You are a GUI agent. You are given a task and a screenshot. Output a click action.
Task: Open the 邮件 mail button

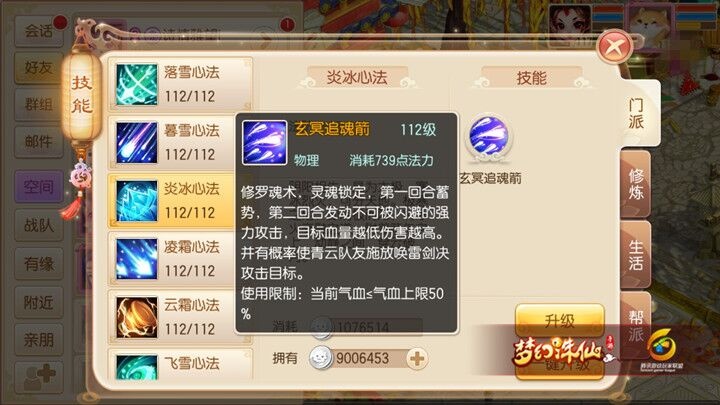pos(39,142)
